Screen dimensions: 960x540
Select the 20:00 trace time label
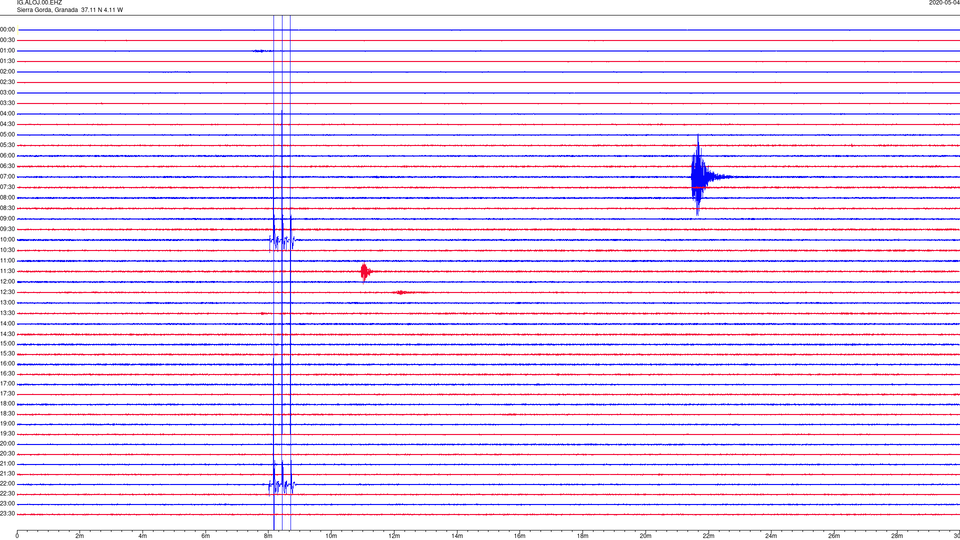click(x=7, y=444)
